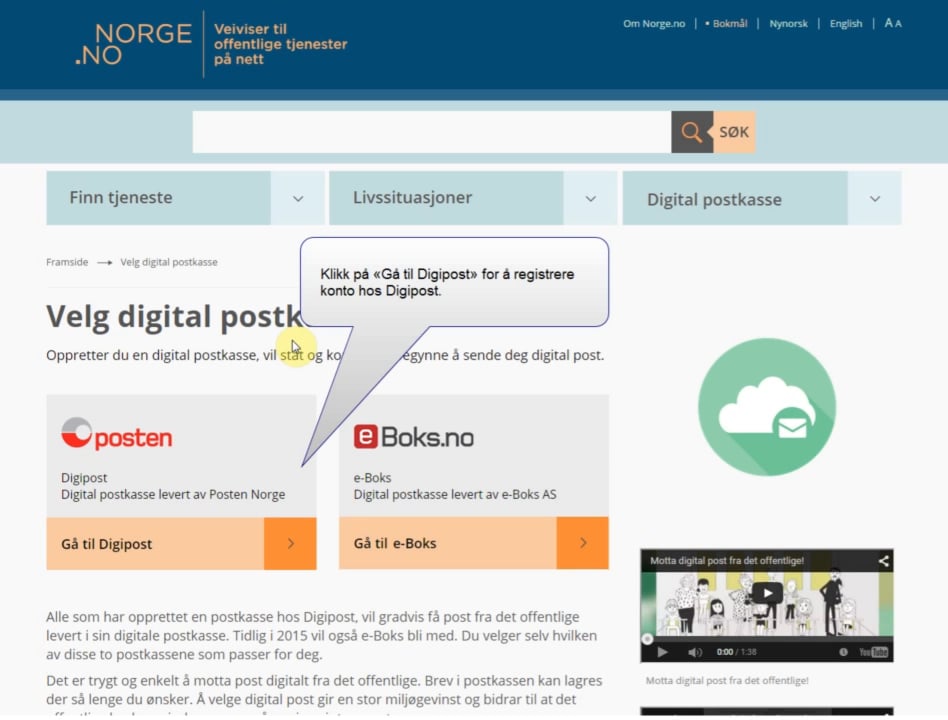Click the YouTube logo in video player
The height and width of the screenshot is (720, 948).
[873, 652]
